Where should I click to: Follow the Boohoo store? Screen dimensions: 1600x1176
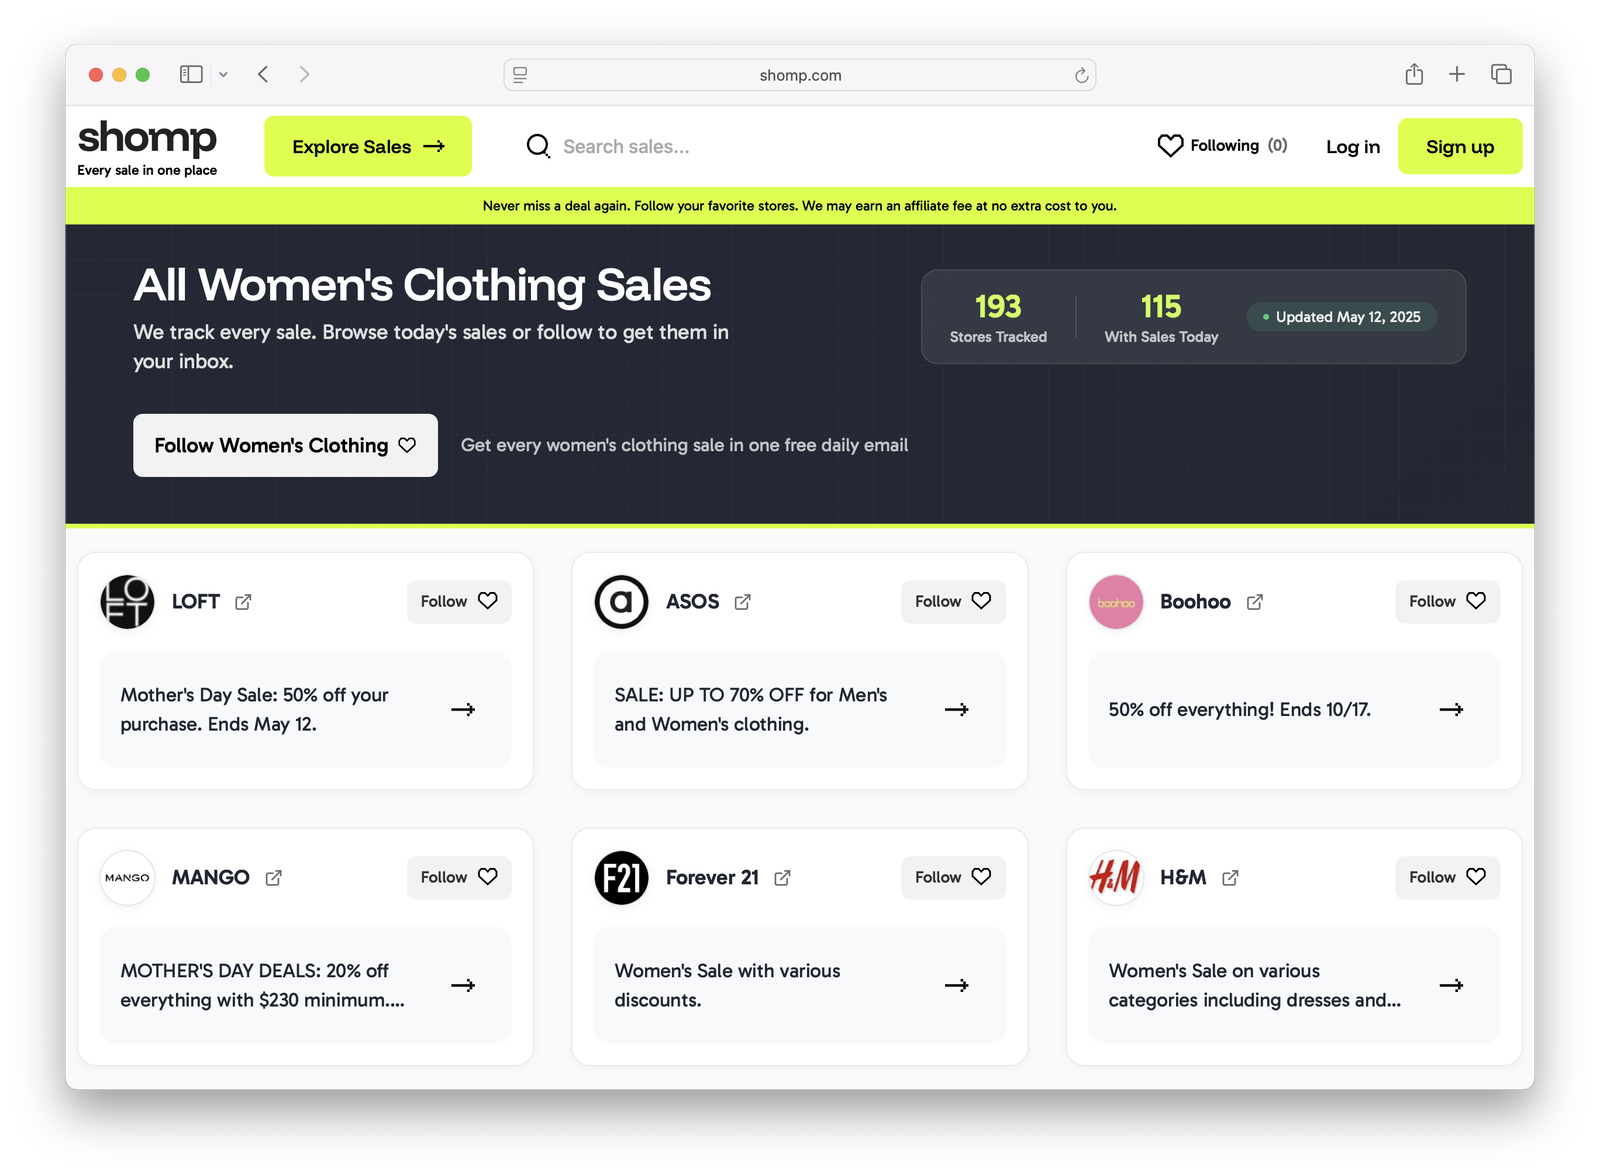click(1447, 601)
